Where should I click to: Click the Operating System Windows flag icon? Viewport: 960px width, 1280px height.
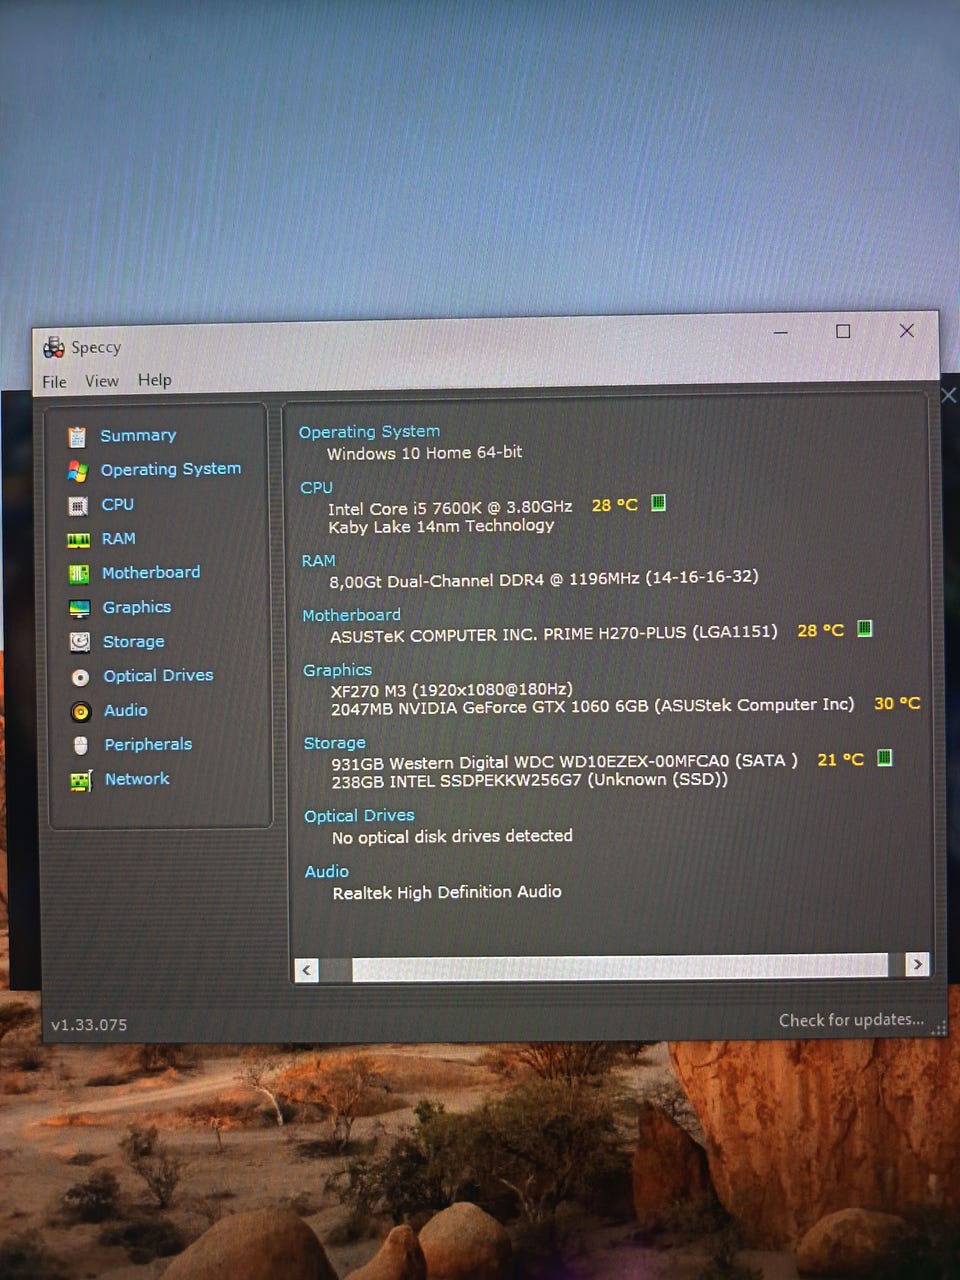[x=77, y=471]
